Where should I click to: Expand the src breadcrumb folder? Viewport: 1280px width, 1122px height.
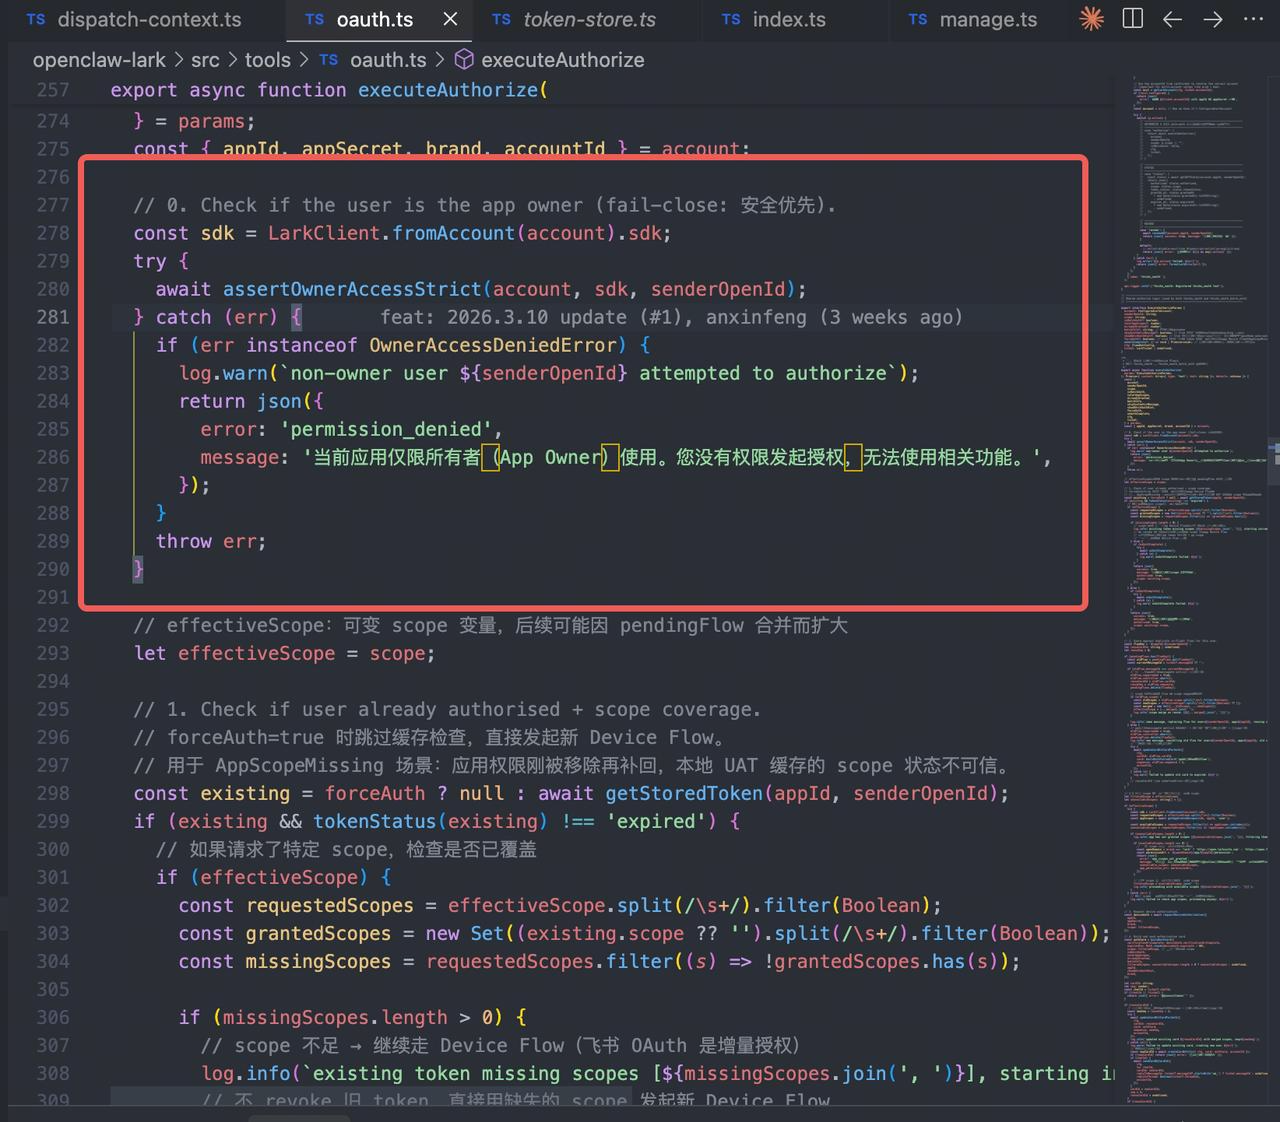(x=206, y=60)
